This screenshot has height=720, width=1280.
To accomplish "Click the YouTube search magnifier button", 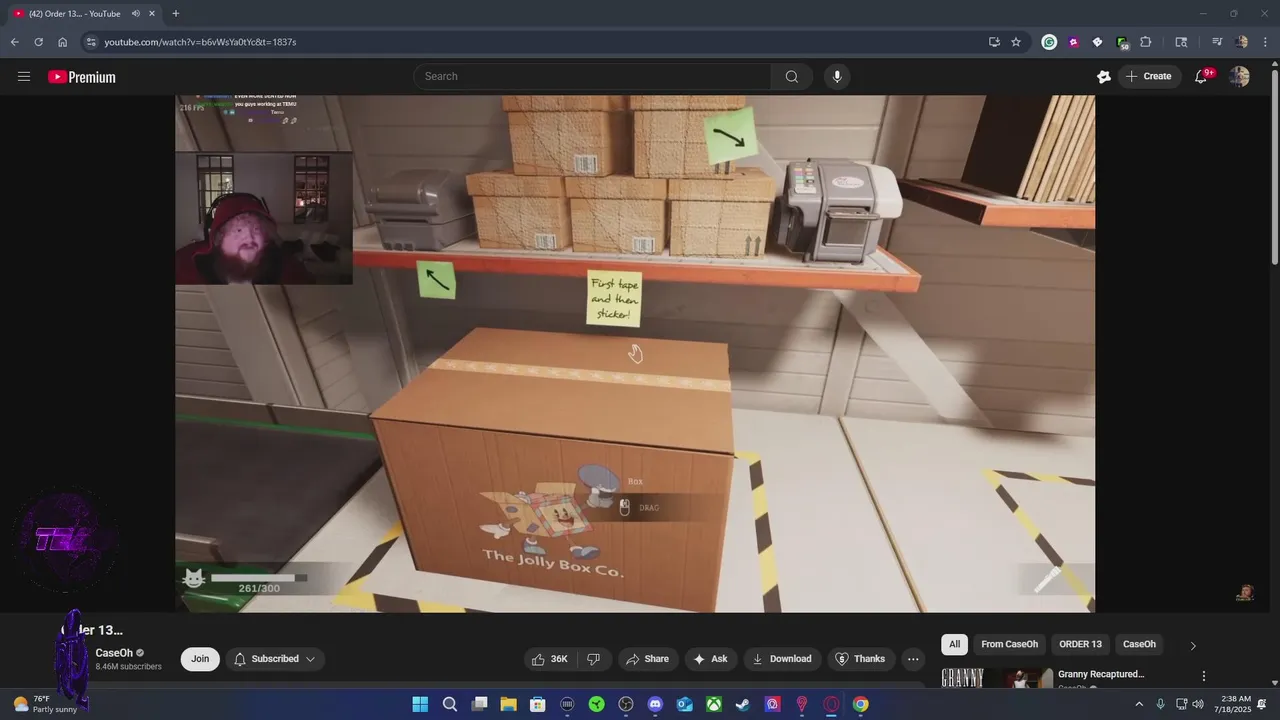I will pos(791,77).
